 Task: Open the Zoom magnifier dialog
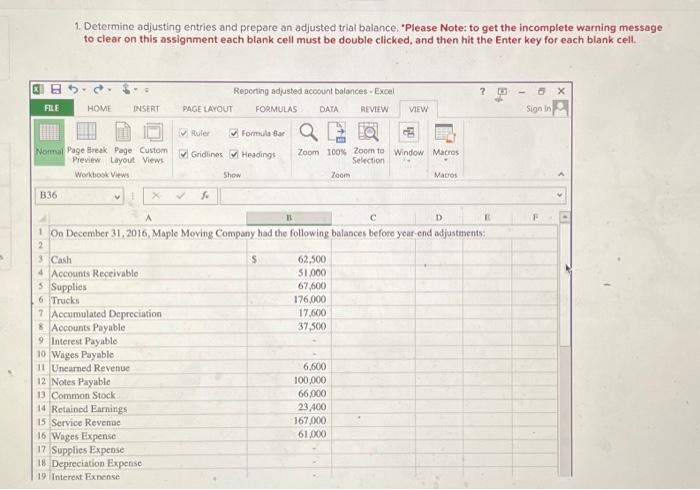coord(308,139)
